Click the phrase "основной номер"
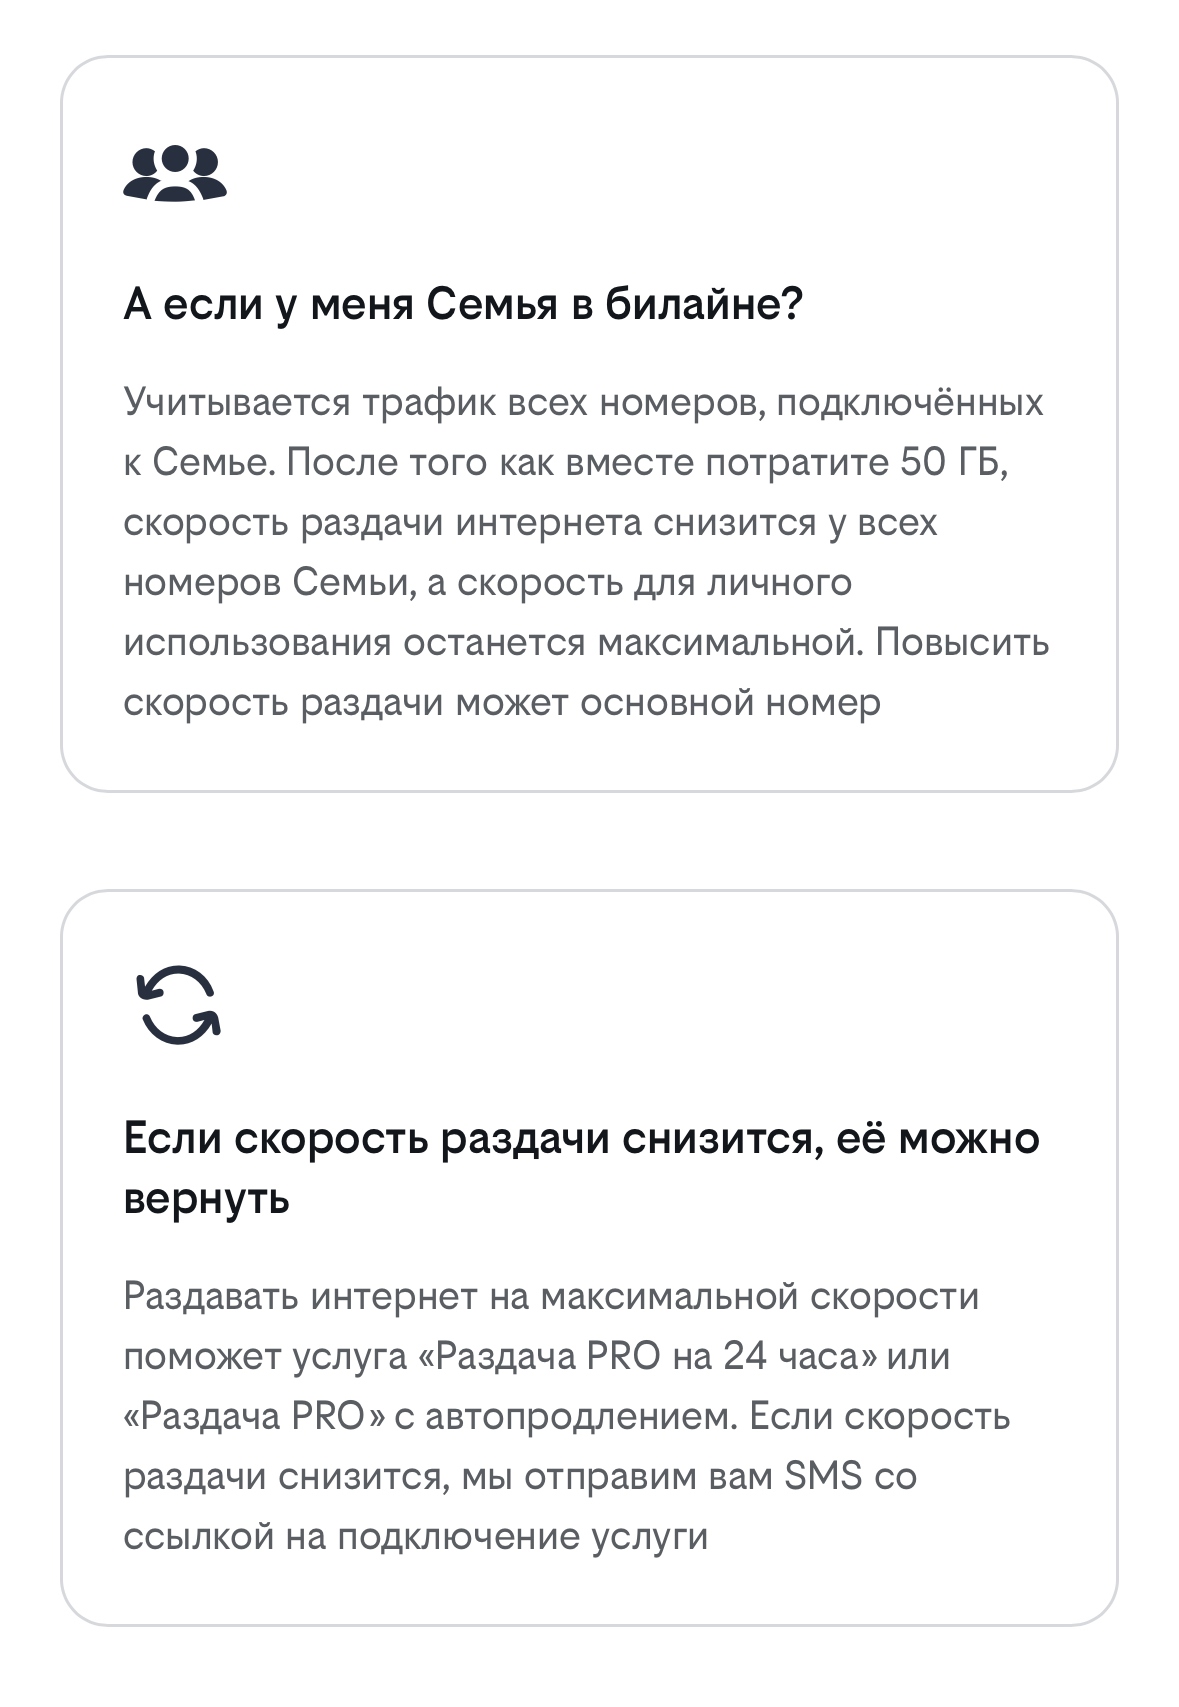 [730, 702]
